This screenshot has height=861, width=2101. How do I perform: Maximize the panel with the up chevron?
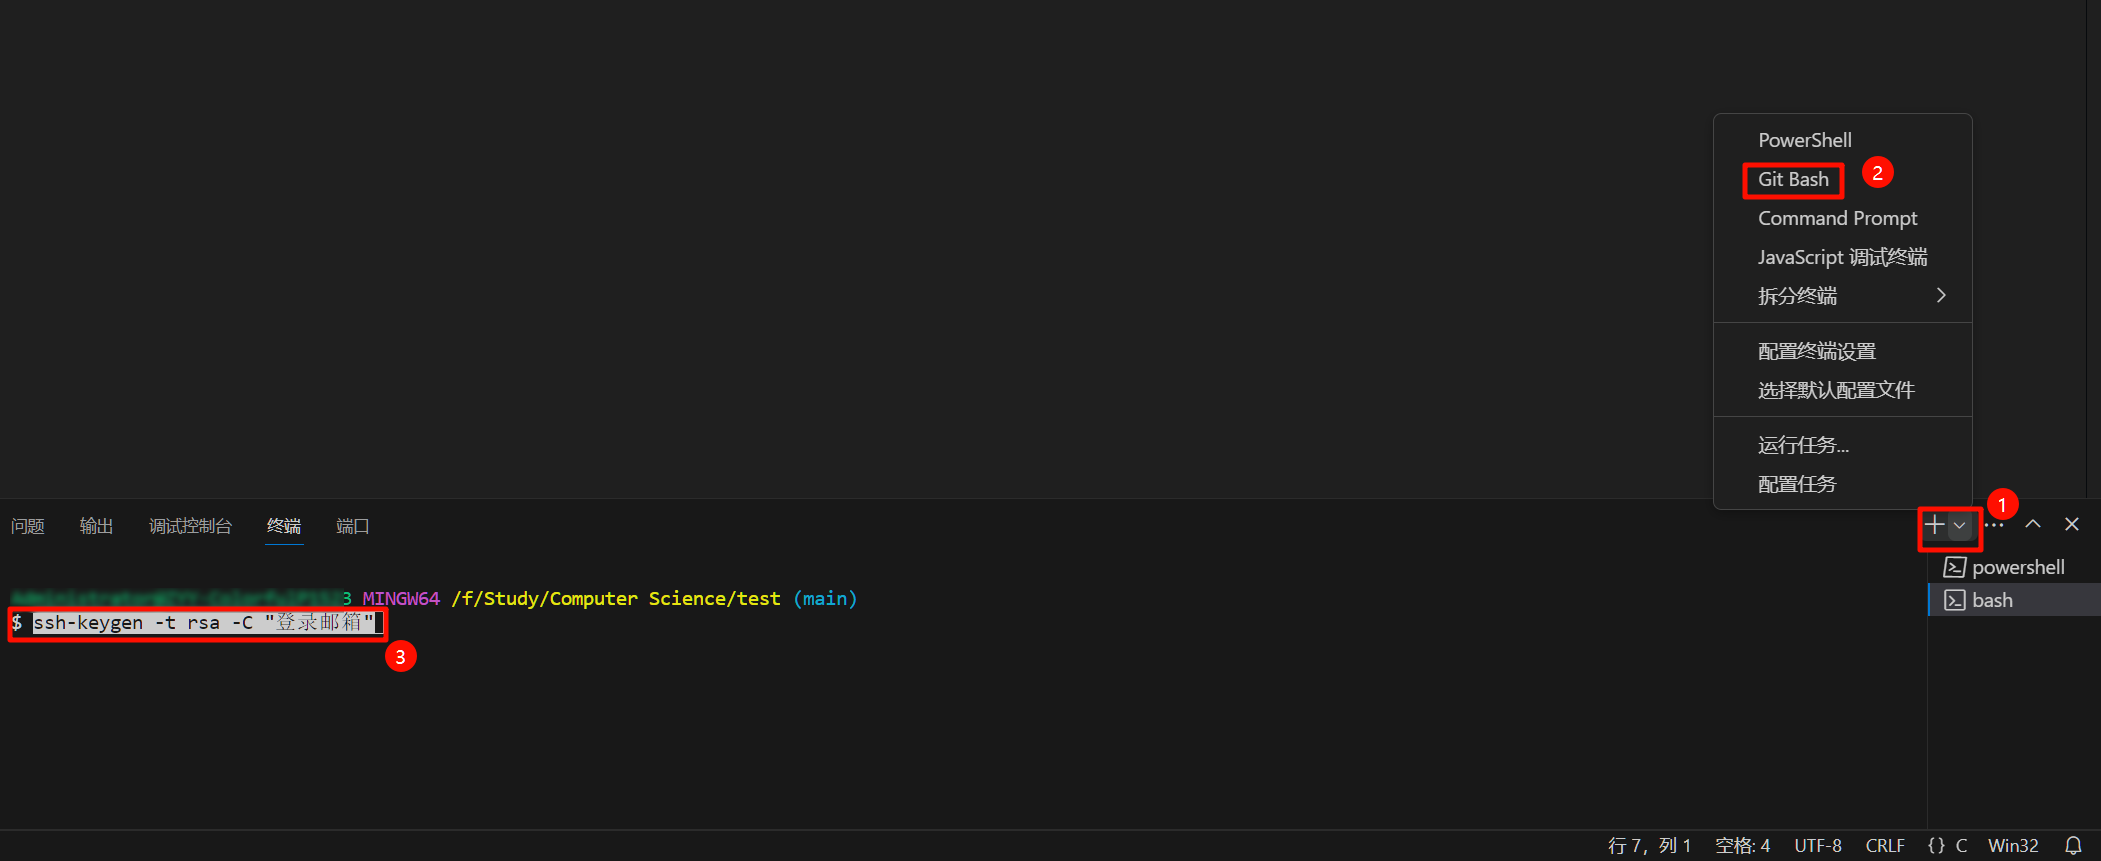[2033, 524]
